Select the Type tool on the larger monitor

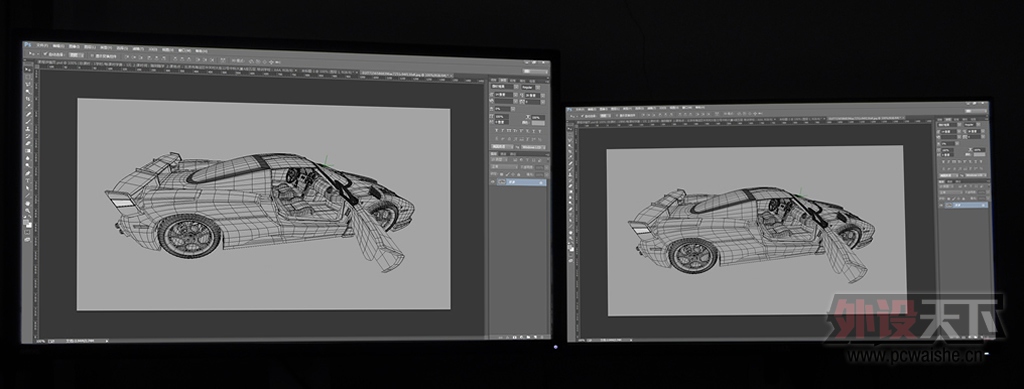pos(27,181)
